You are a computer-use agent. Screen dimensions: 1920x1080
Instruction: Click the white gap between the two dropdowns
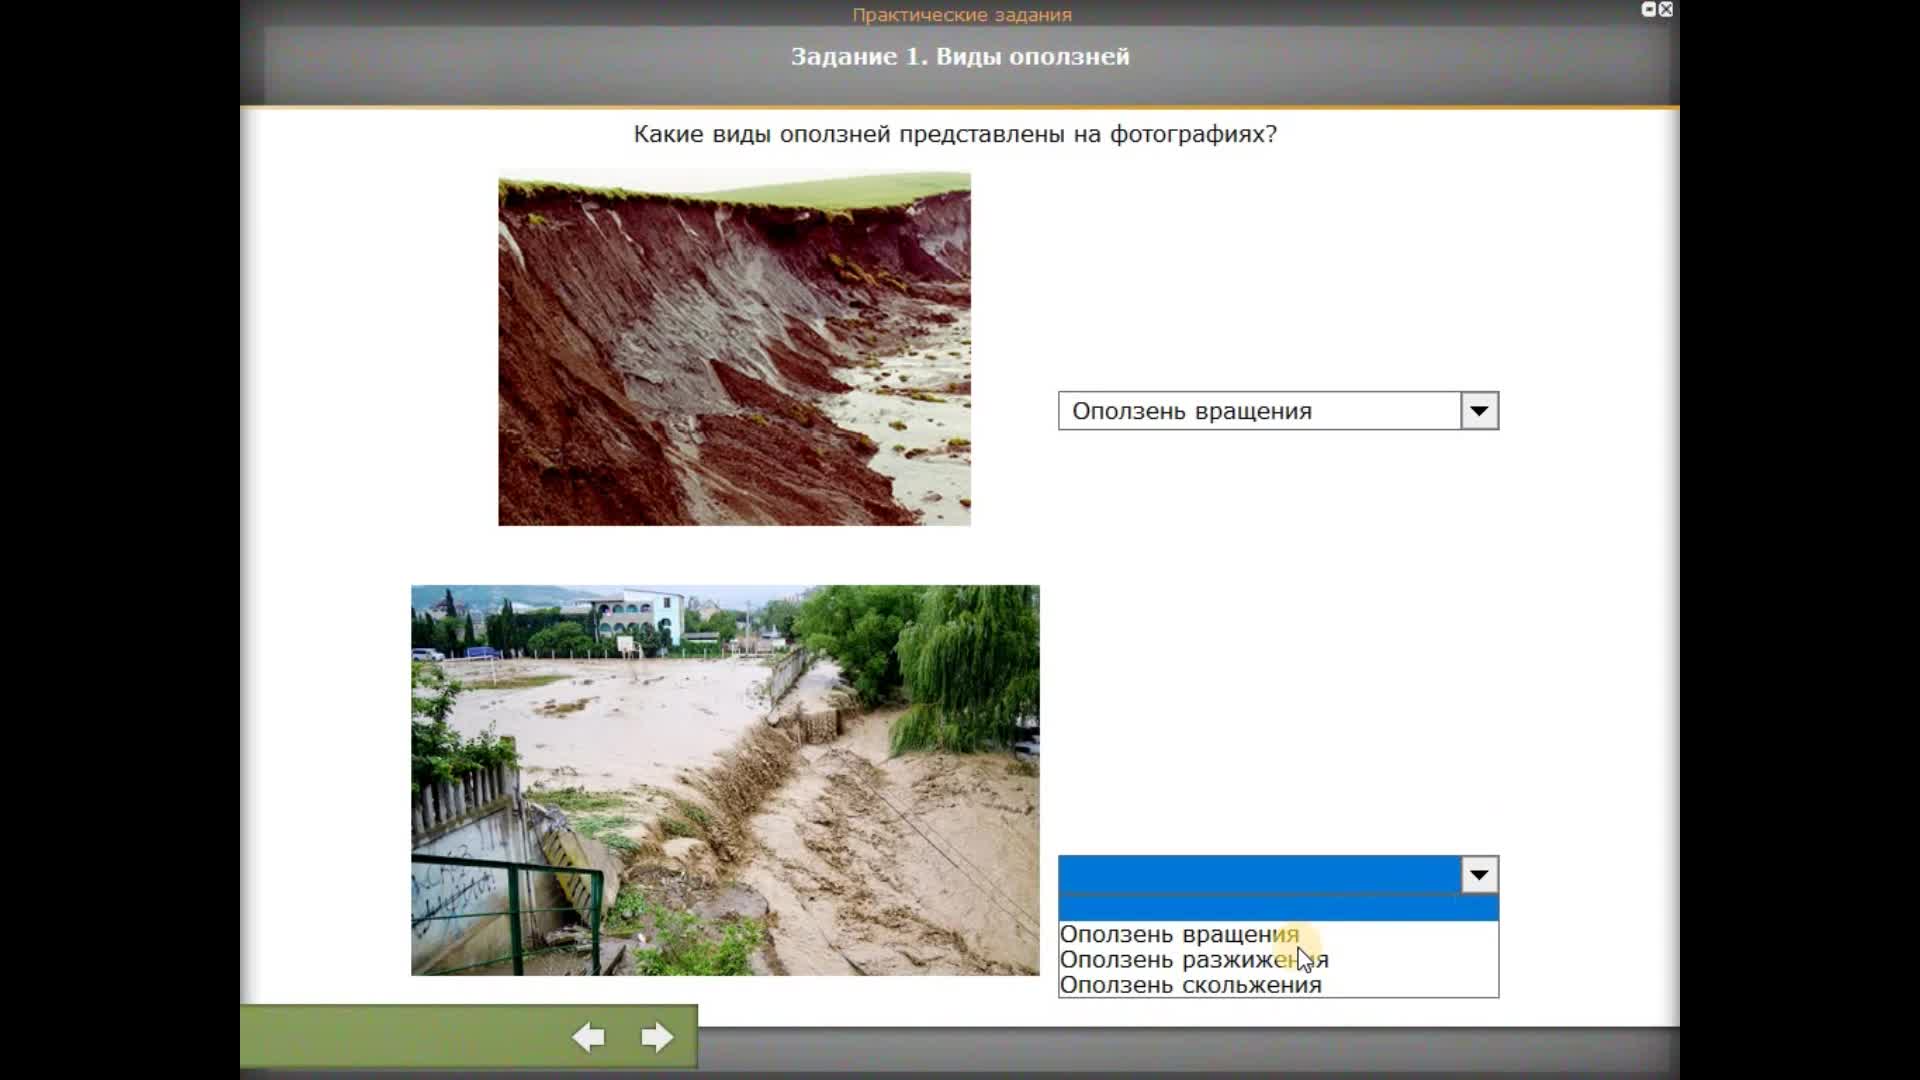(1278, 640)
